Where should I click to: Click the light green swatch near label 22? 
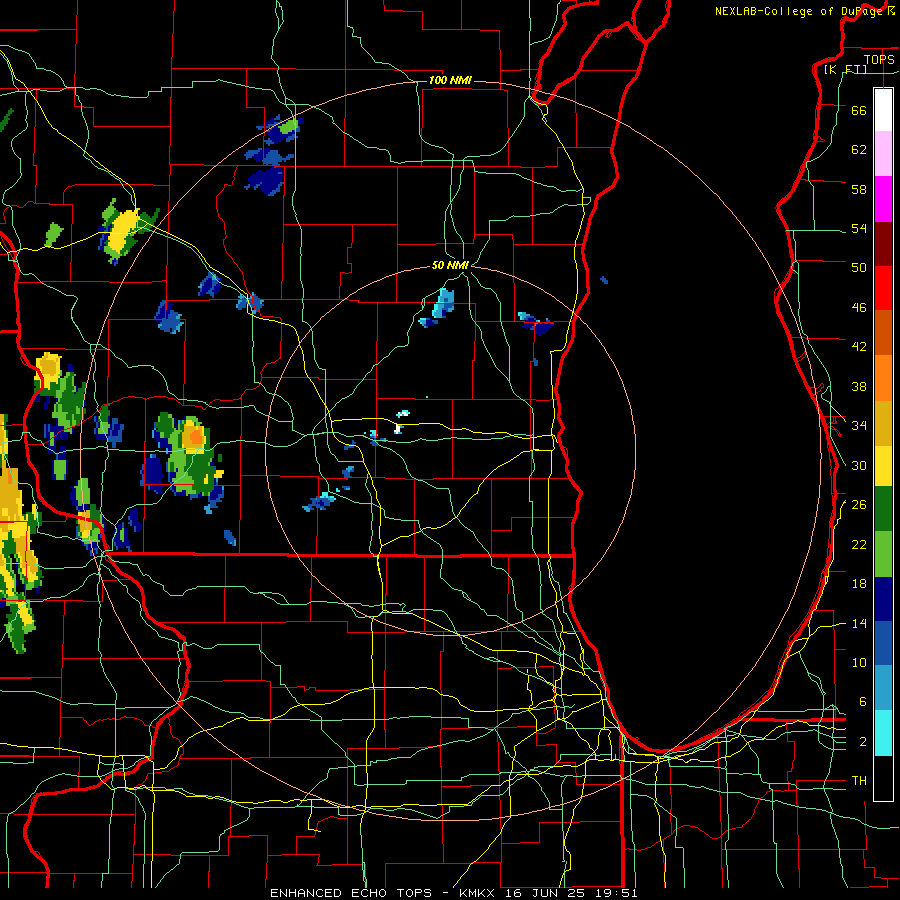883,554
